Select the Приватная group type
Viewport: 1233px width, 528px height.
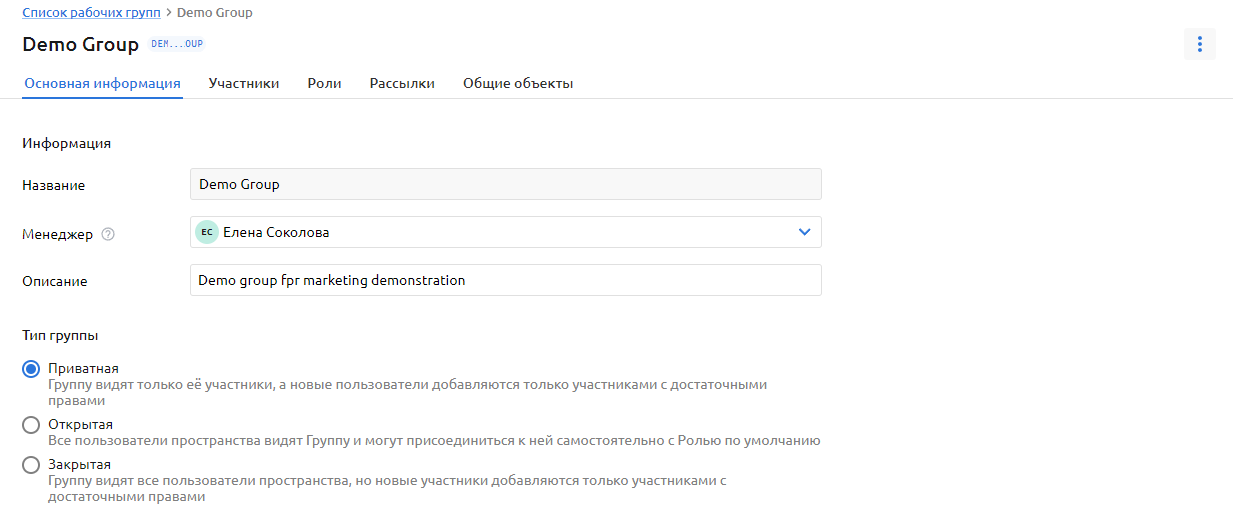[x=31, y=369]
